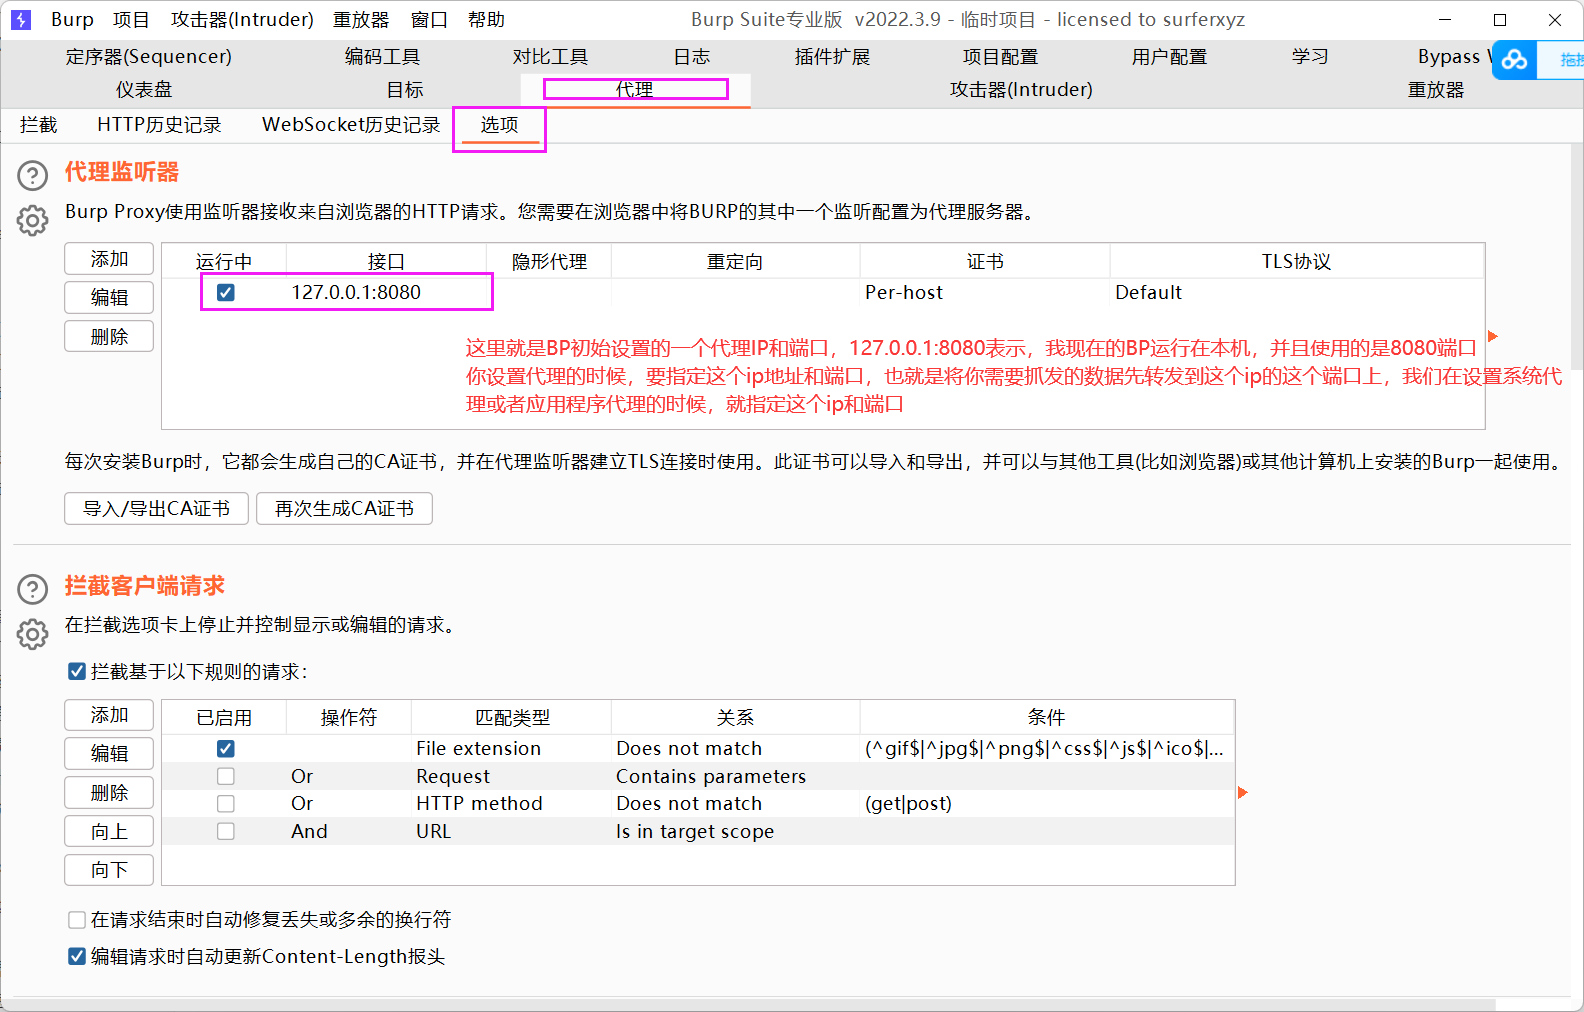The width and height of the screenshot is (1584, 1012).
Task: Switch to the 定序器(Sequencer) tab
Action: tap(149, 57)
